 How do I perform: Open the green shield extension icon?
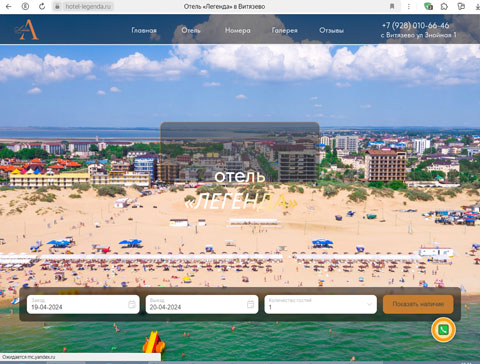(x=428, y=6)
